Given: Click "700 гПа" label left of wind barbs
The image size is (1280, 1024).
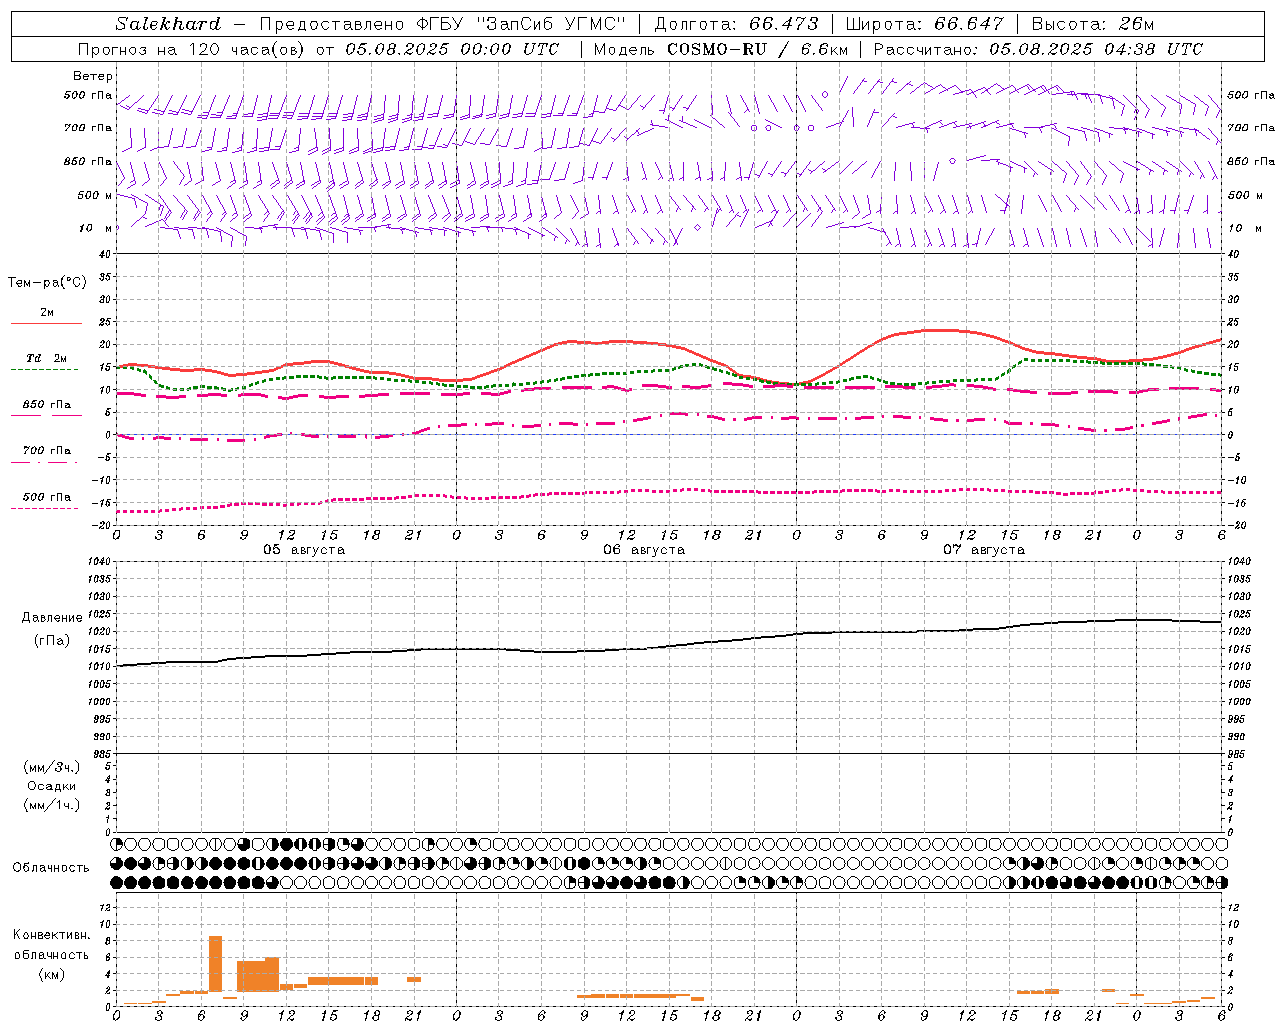Looking at the screenshot, I should pos(88,128).
